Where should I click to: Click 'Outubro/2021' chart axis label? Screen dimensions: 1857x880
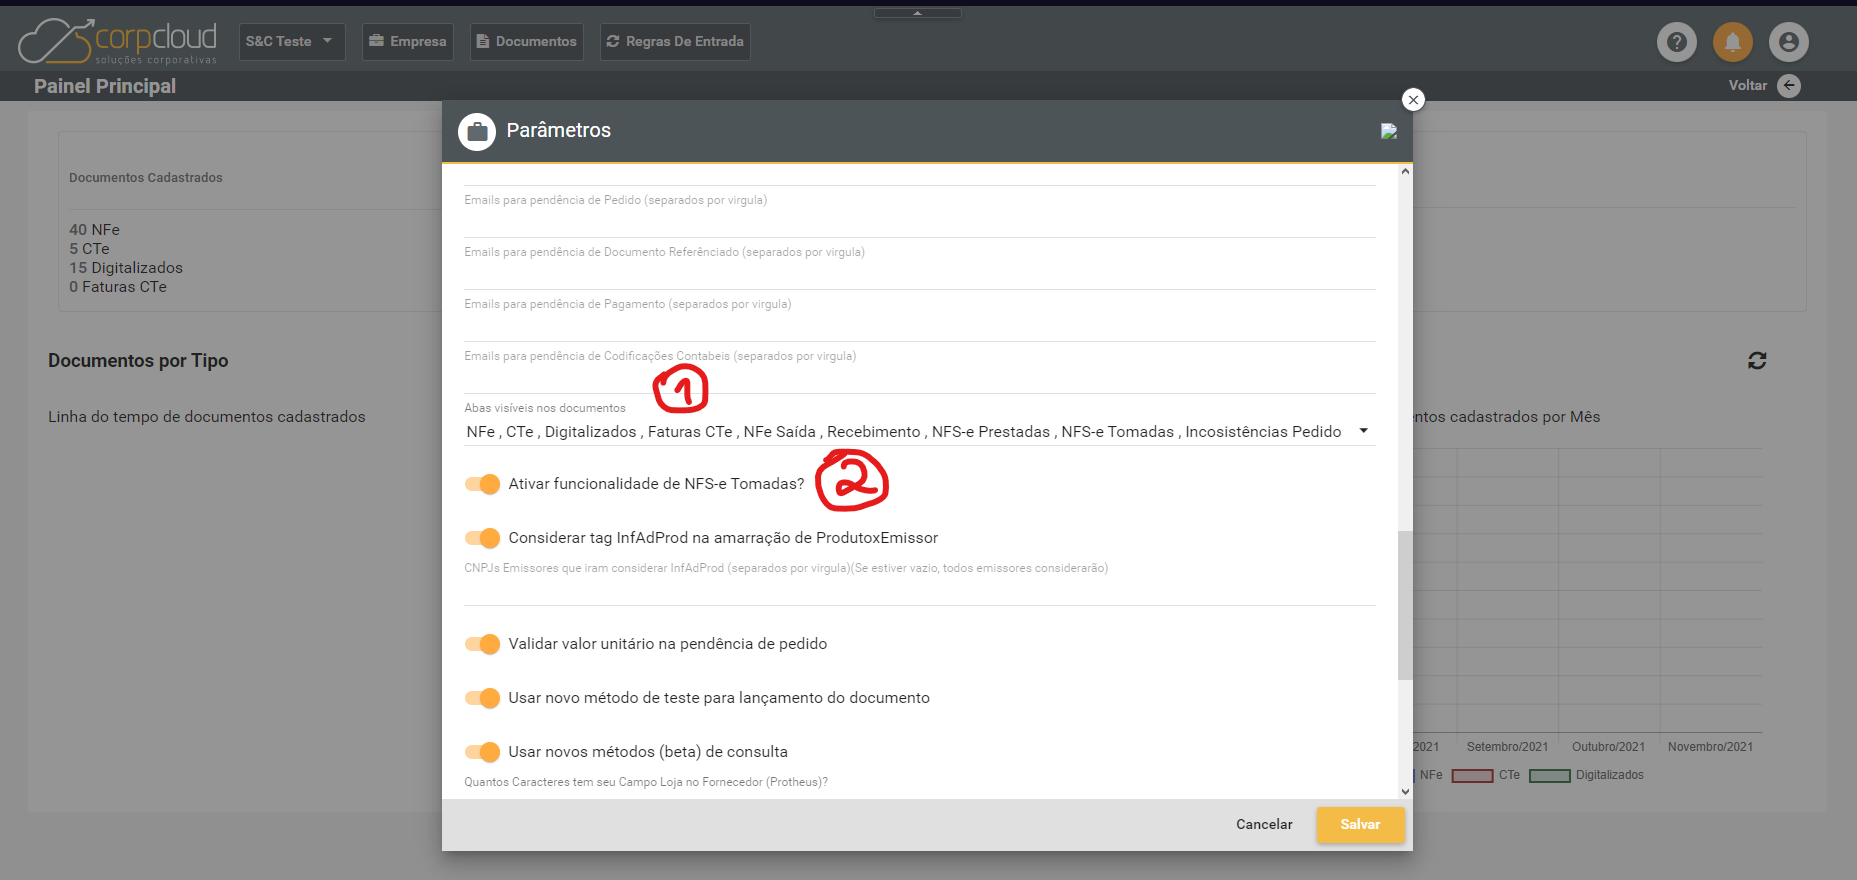pyautogui.click(x=1608, y=747)
